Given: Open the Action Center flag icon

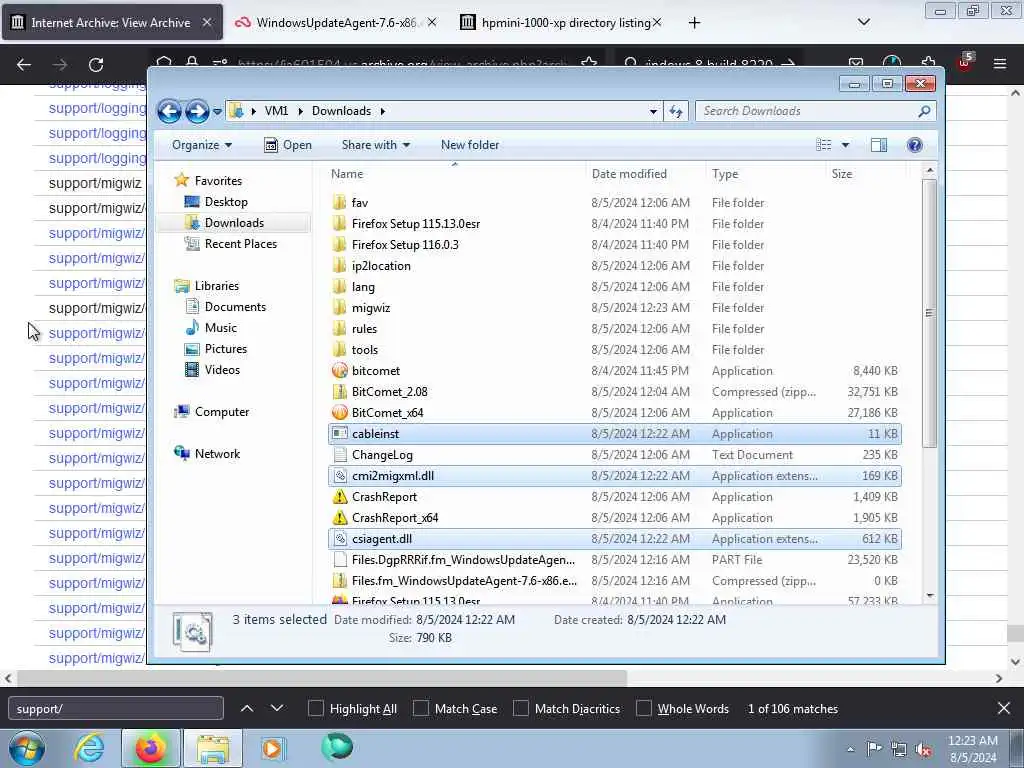Looking at the screenshot, I should [x=874, y=748].
